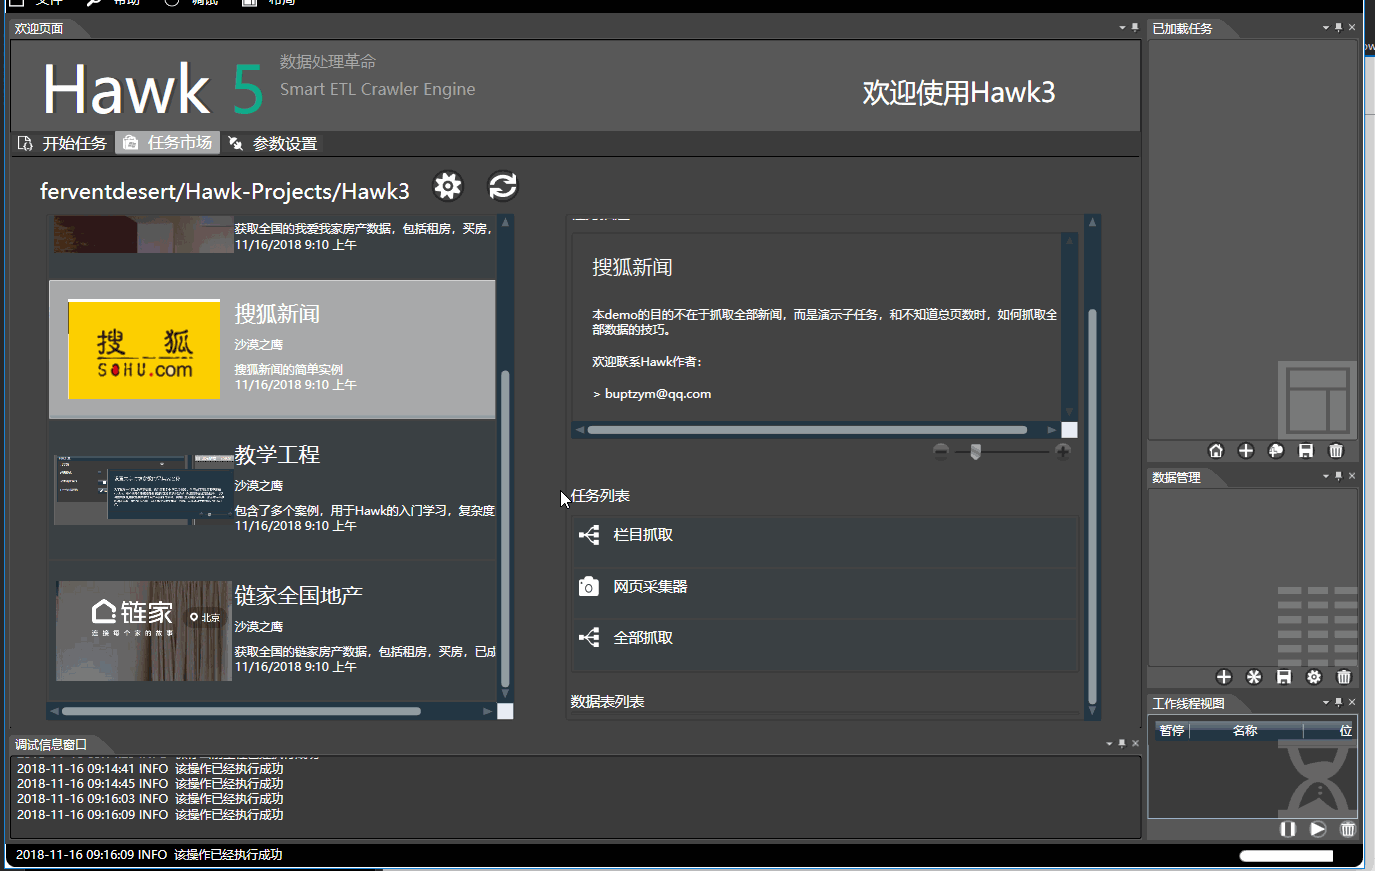Toggle pin on 欢迎页面 panel

click(1135, 28)
